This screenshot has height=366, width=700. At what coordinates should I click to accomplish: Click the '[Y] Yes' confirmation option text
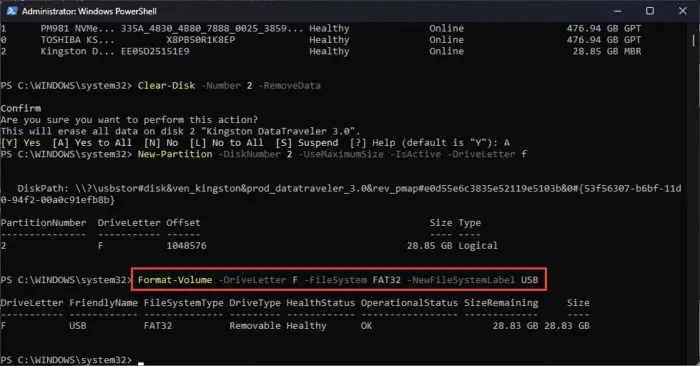tap(21, 143)
